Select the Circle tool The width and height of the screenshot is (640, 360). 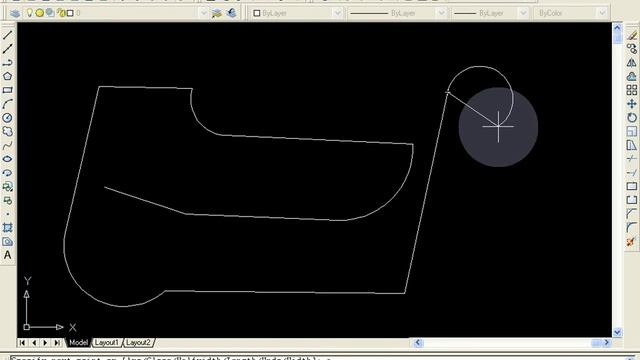click(7, 118)
